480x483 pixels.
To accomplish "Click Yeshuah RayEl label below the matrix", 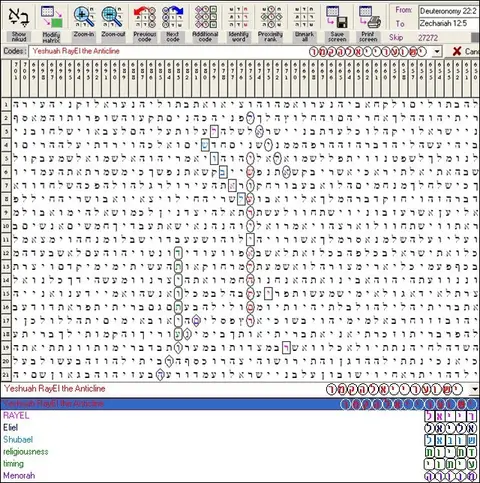I will point(55,389).
